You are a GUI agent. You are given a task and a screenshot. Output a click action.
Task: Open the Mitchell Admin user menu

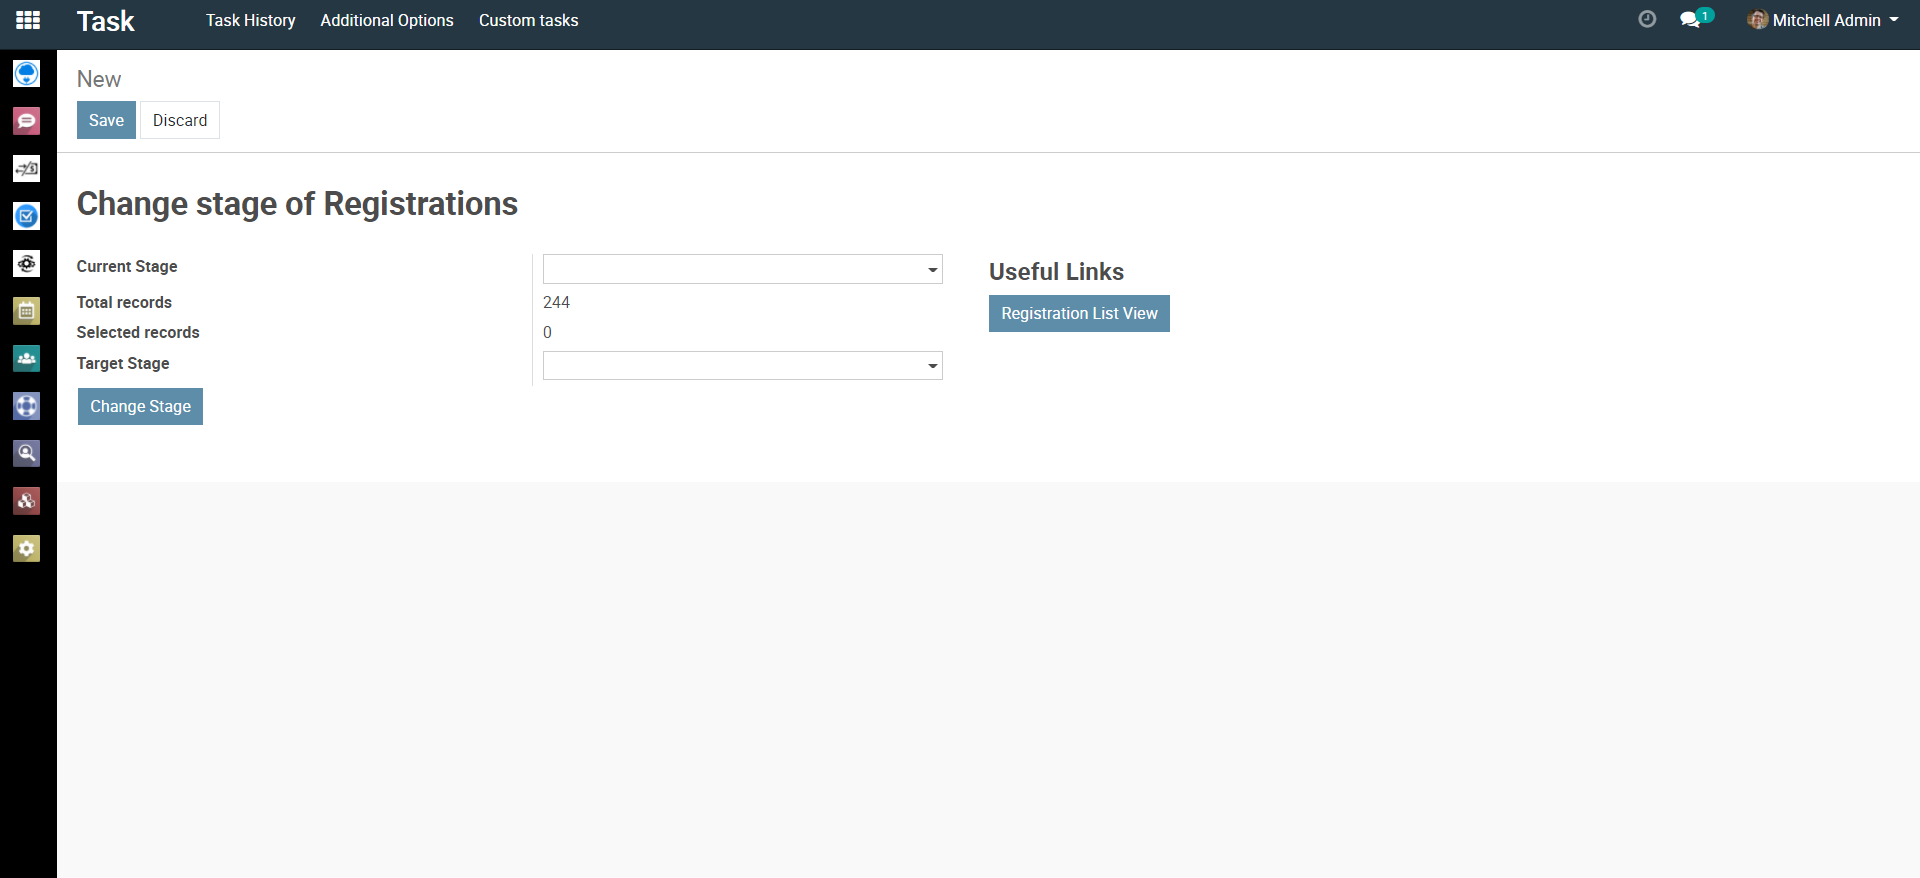(x=1823, y=20)
